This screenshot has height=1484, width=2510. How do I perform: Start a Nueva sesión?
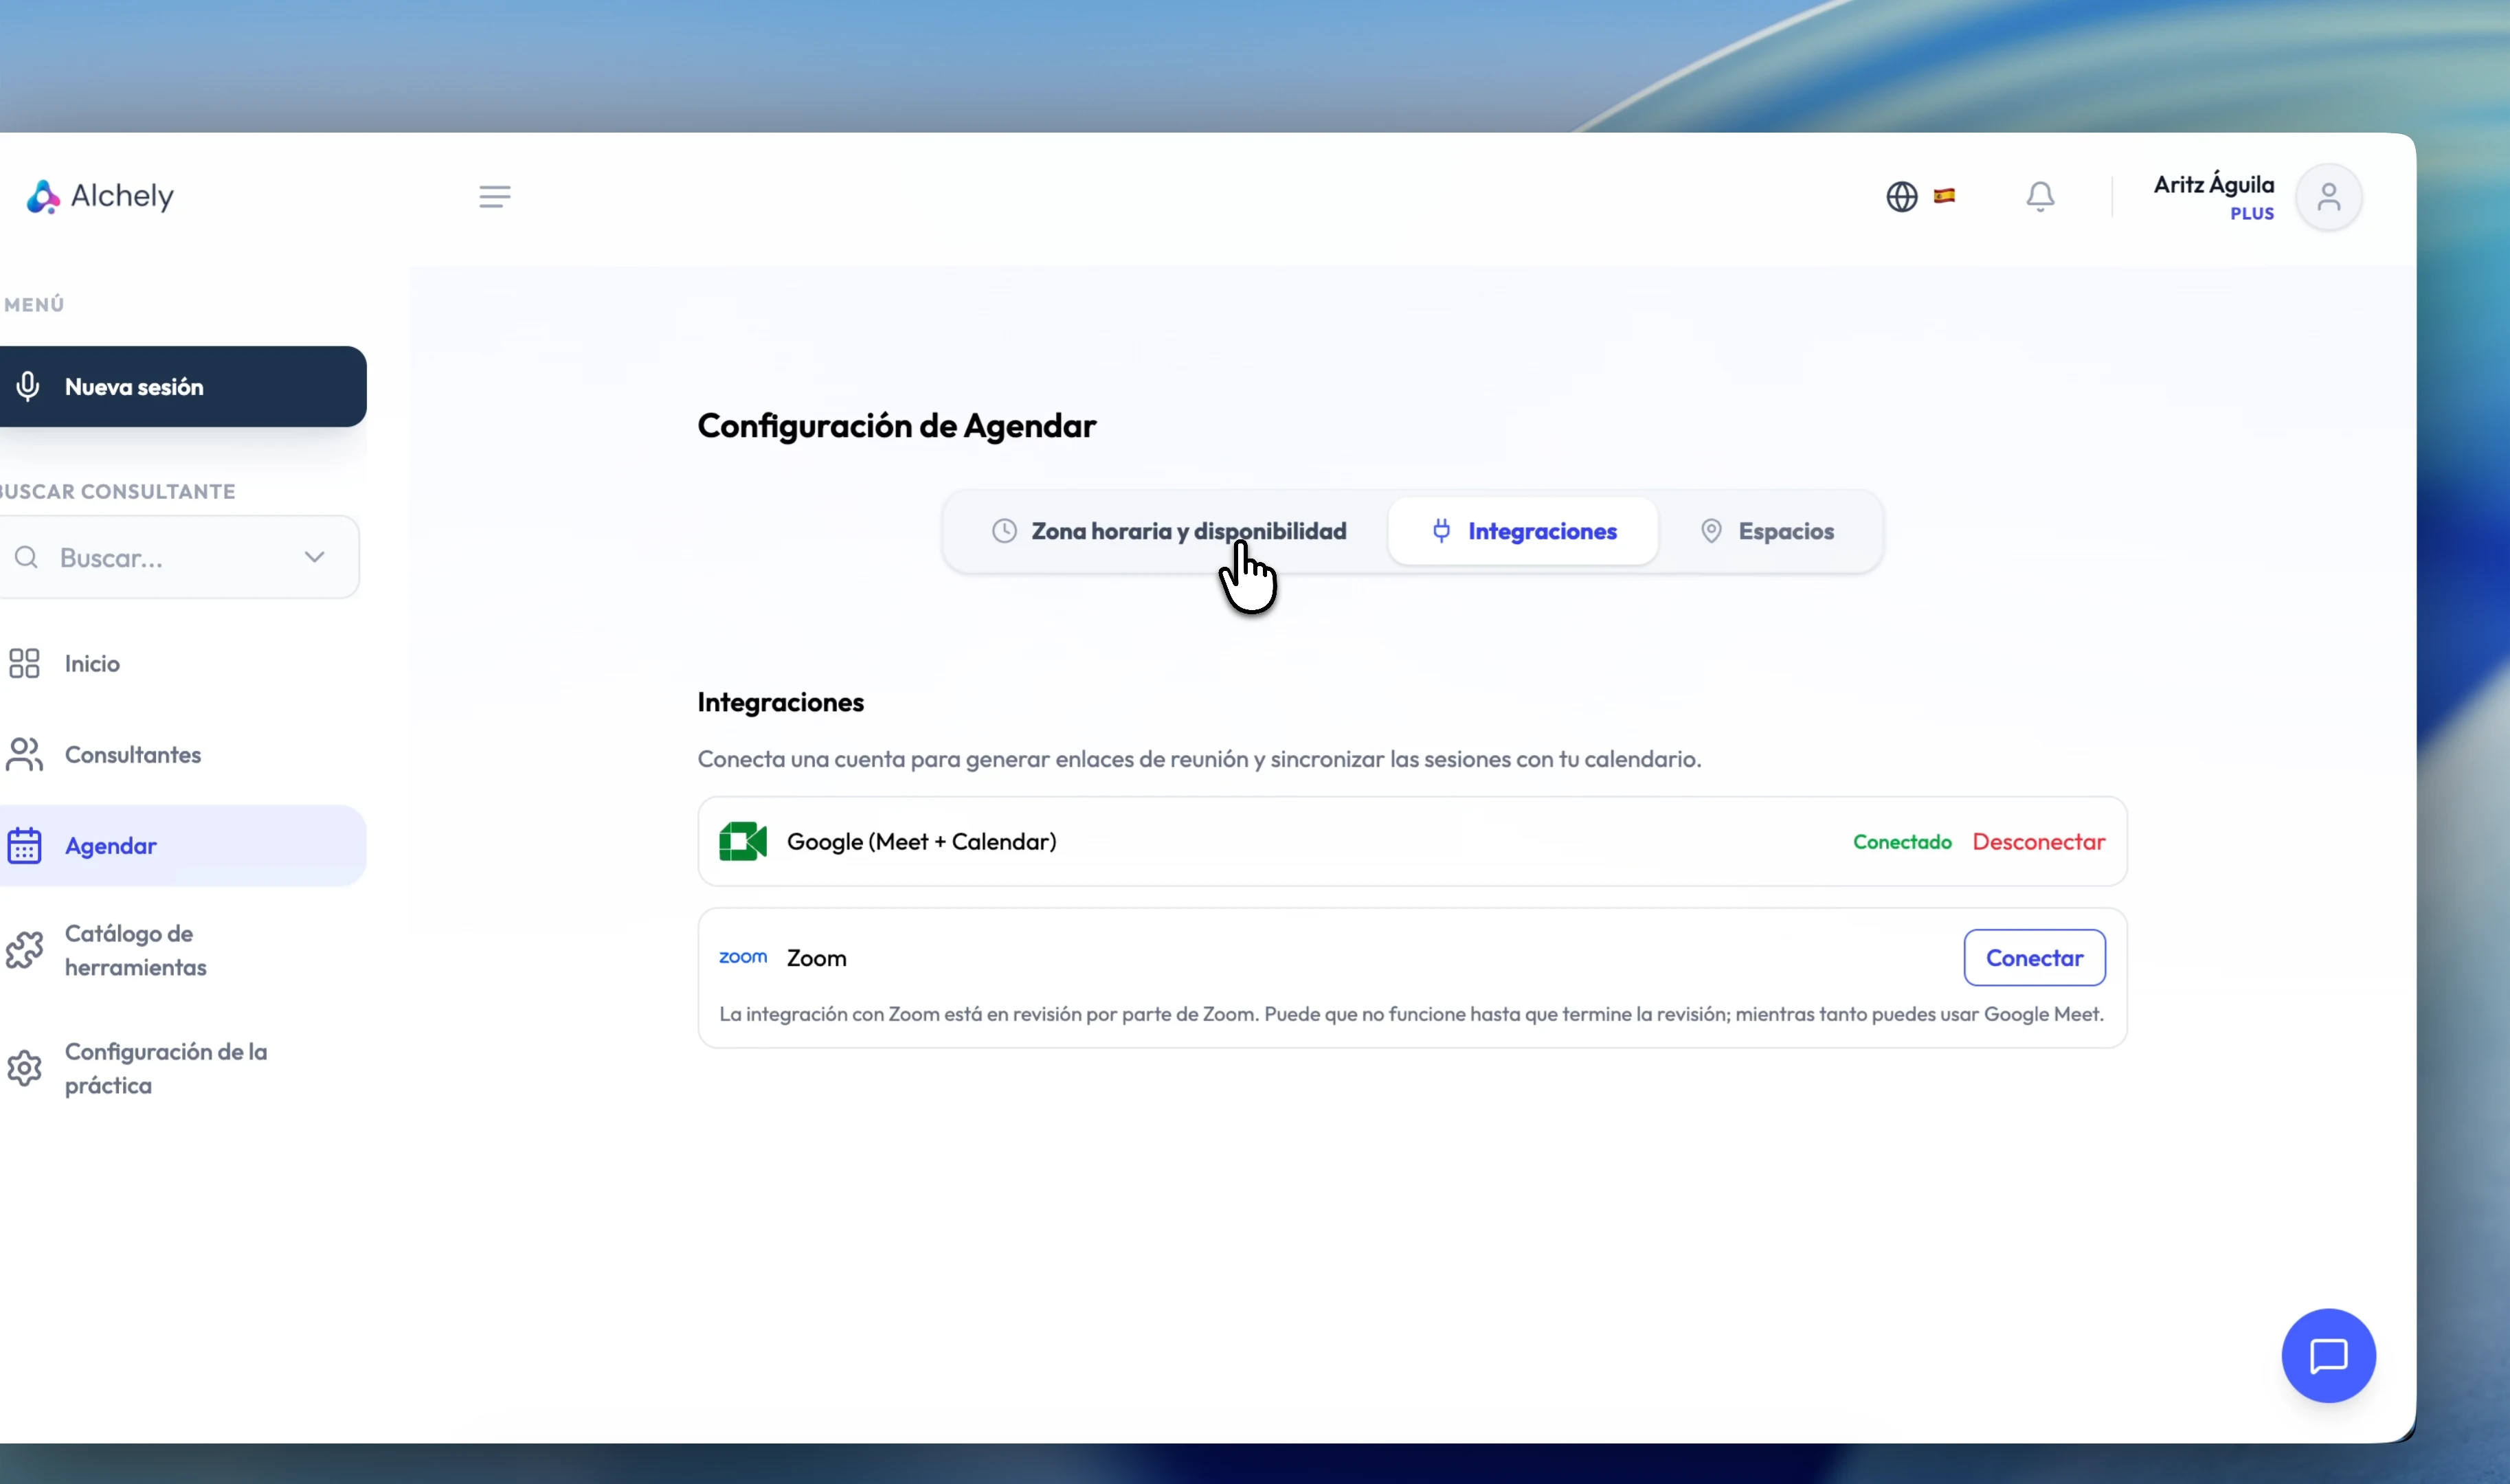coord(183,386)
